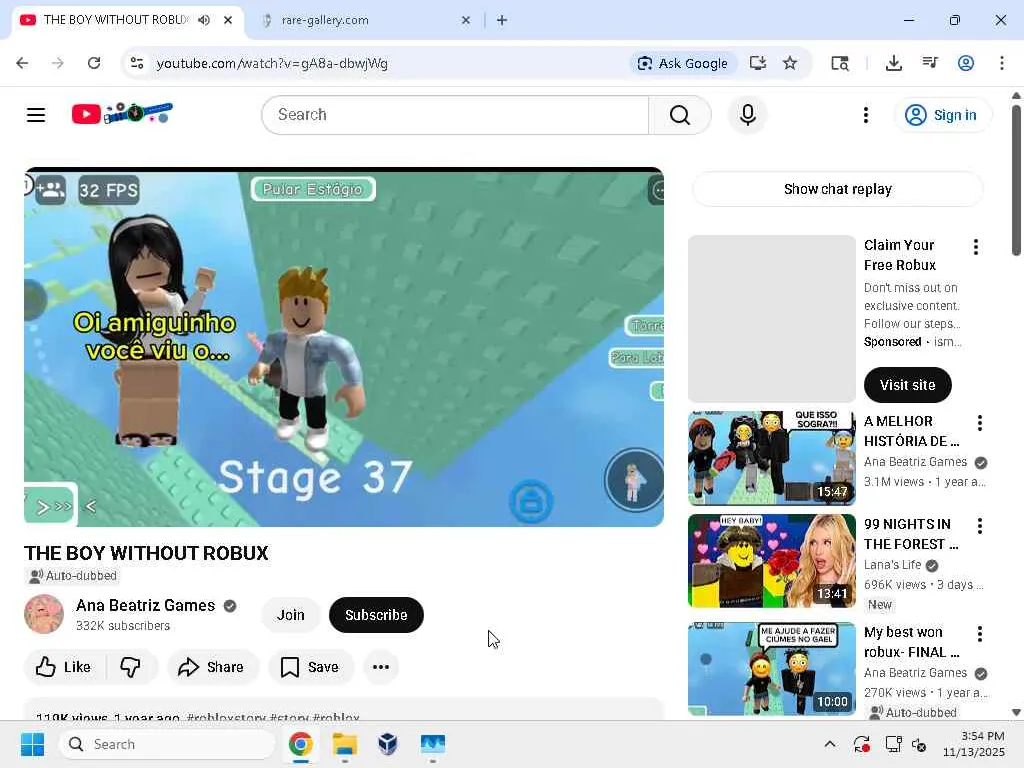Open Chrome profile icon
Viewport: 1024px width, 768px height.
966,63
